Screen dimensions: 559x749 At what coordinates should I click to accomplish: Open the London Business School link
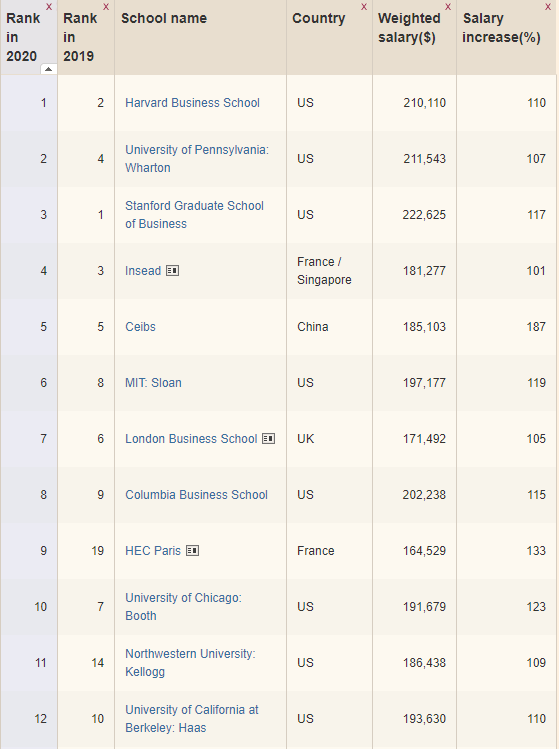[191, 439]
